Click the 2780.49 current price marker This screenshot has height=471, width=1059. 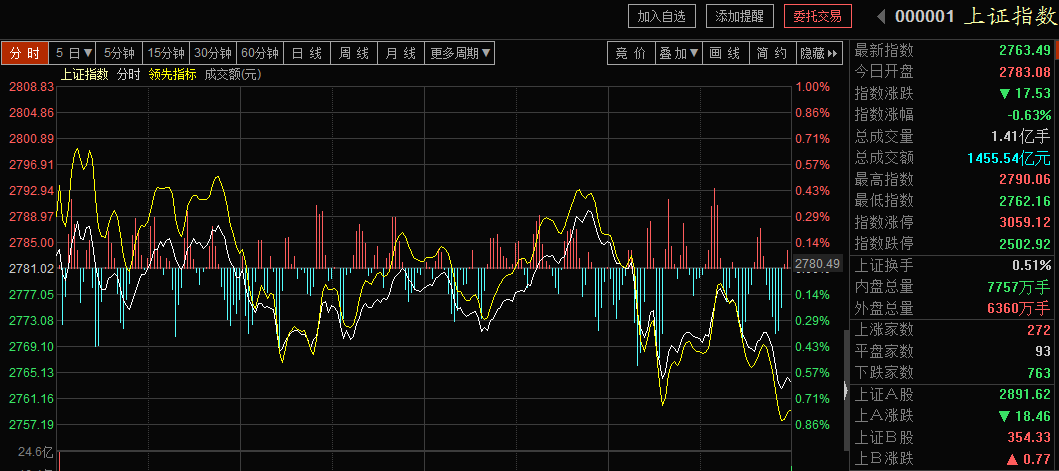tap(817, 264)
